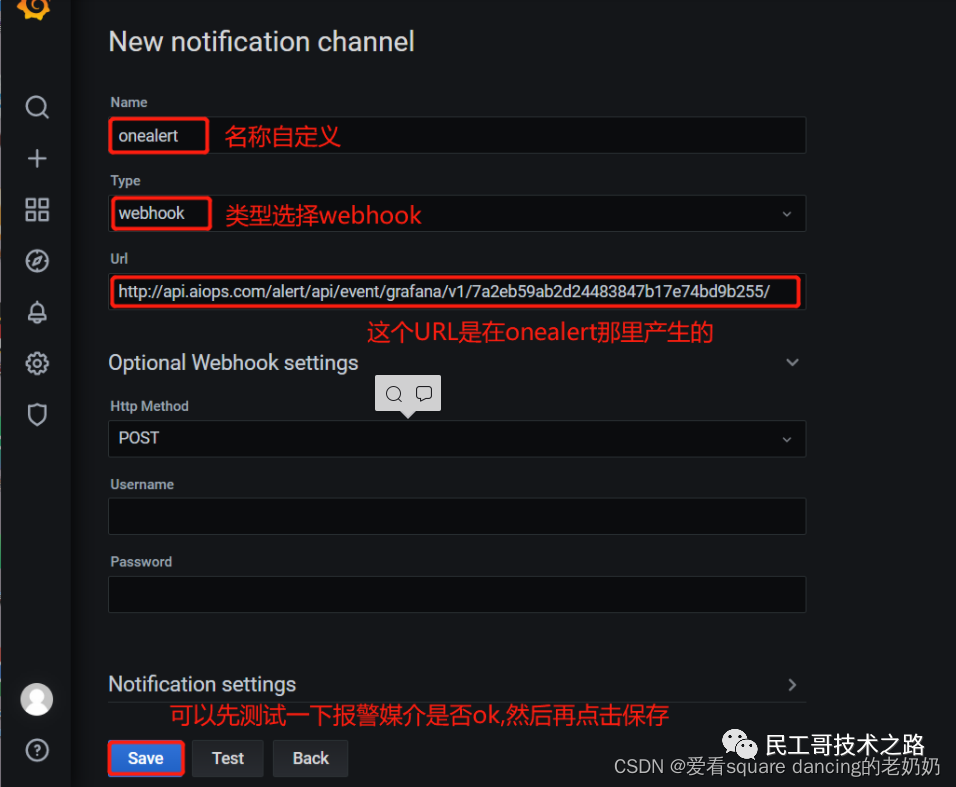This screenshot has width=956, height=787.
Task: Open the Create plus menu icon
Action: pyautogui.click(x=37, y=158)
